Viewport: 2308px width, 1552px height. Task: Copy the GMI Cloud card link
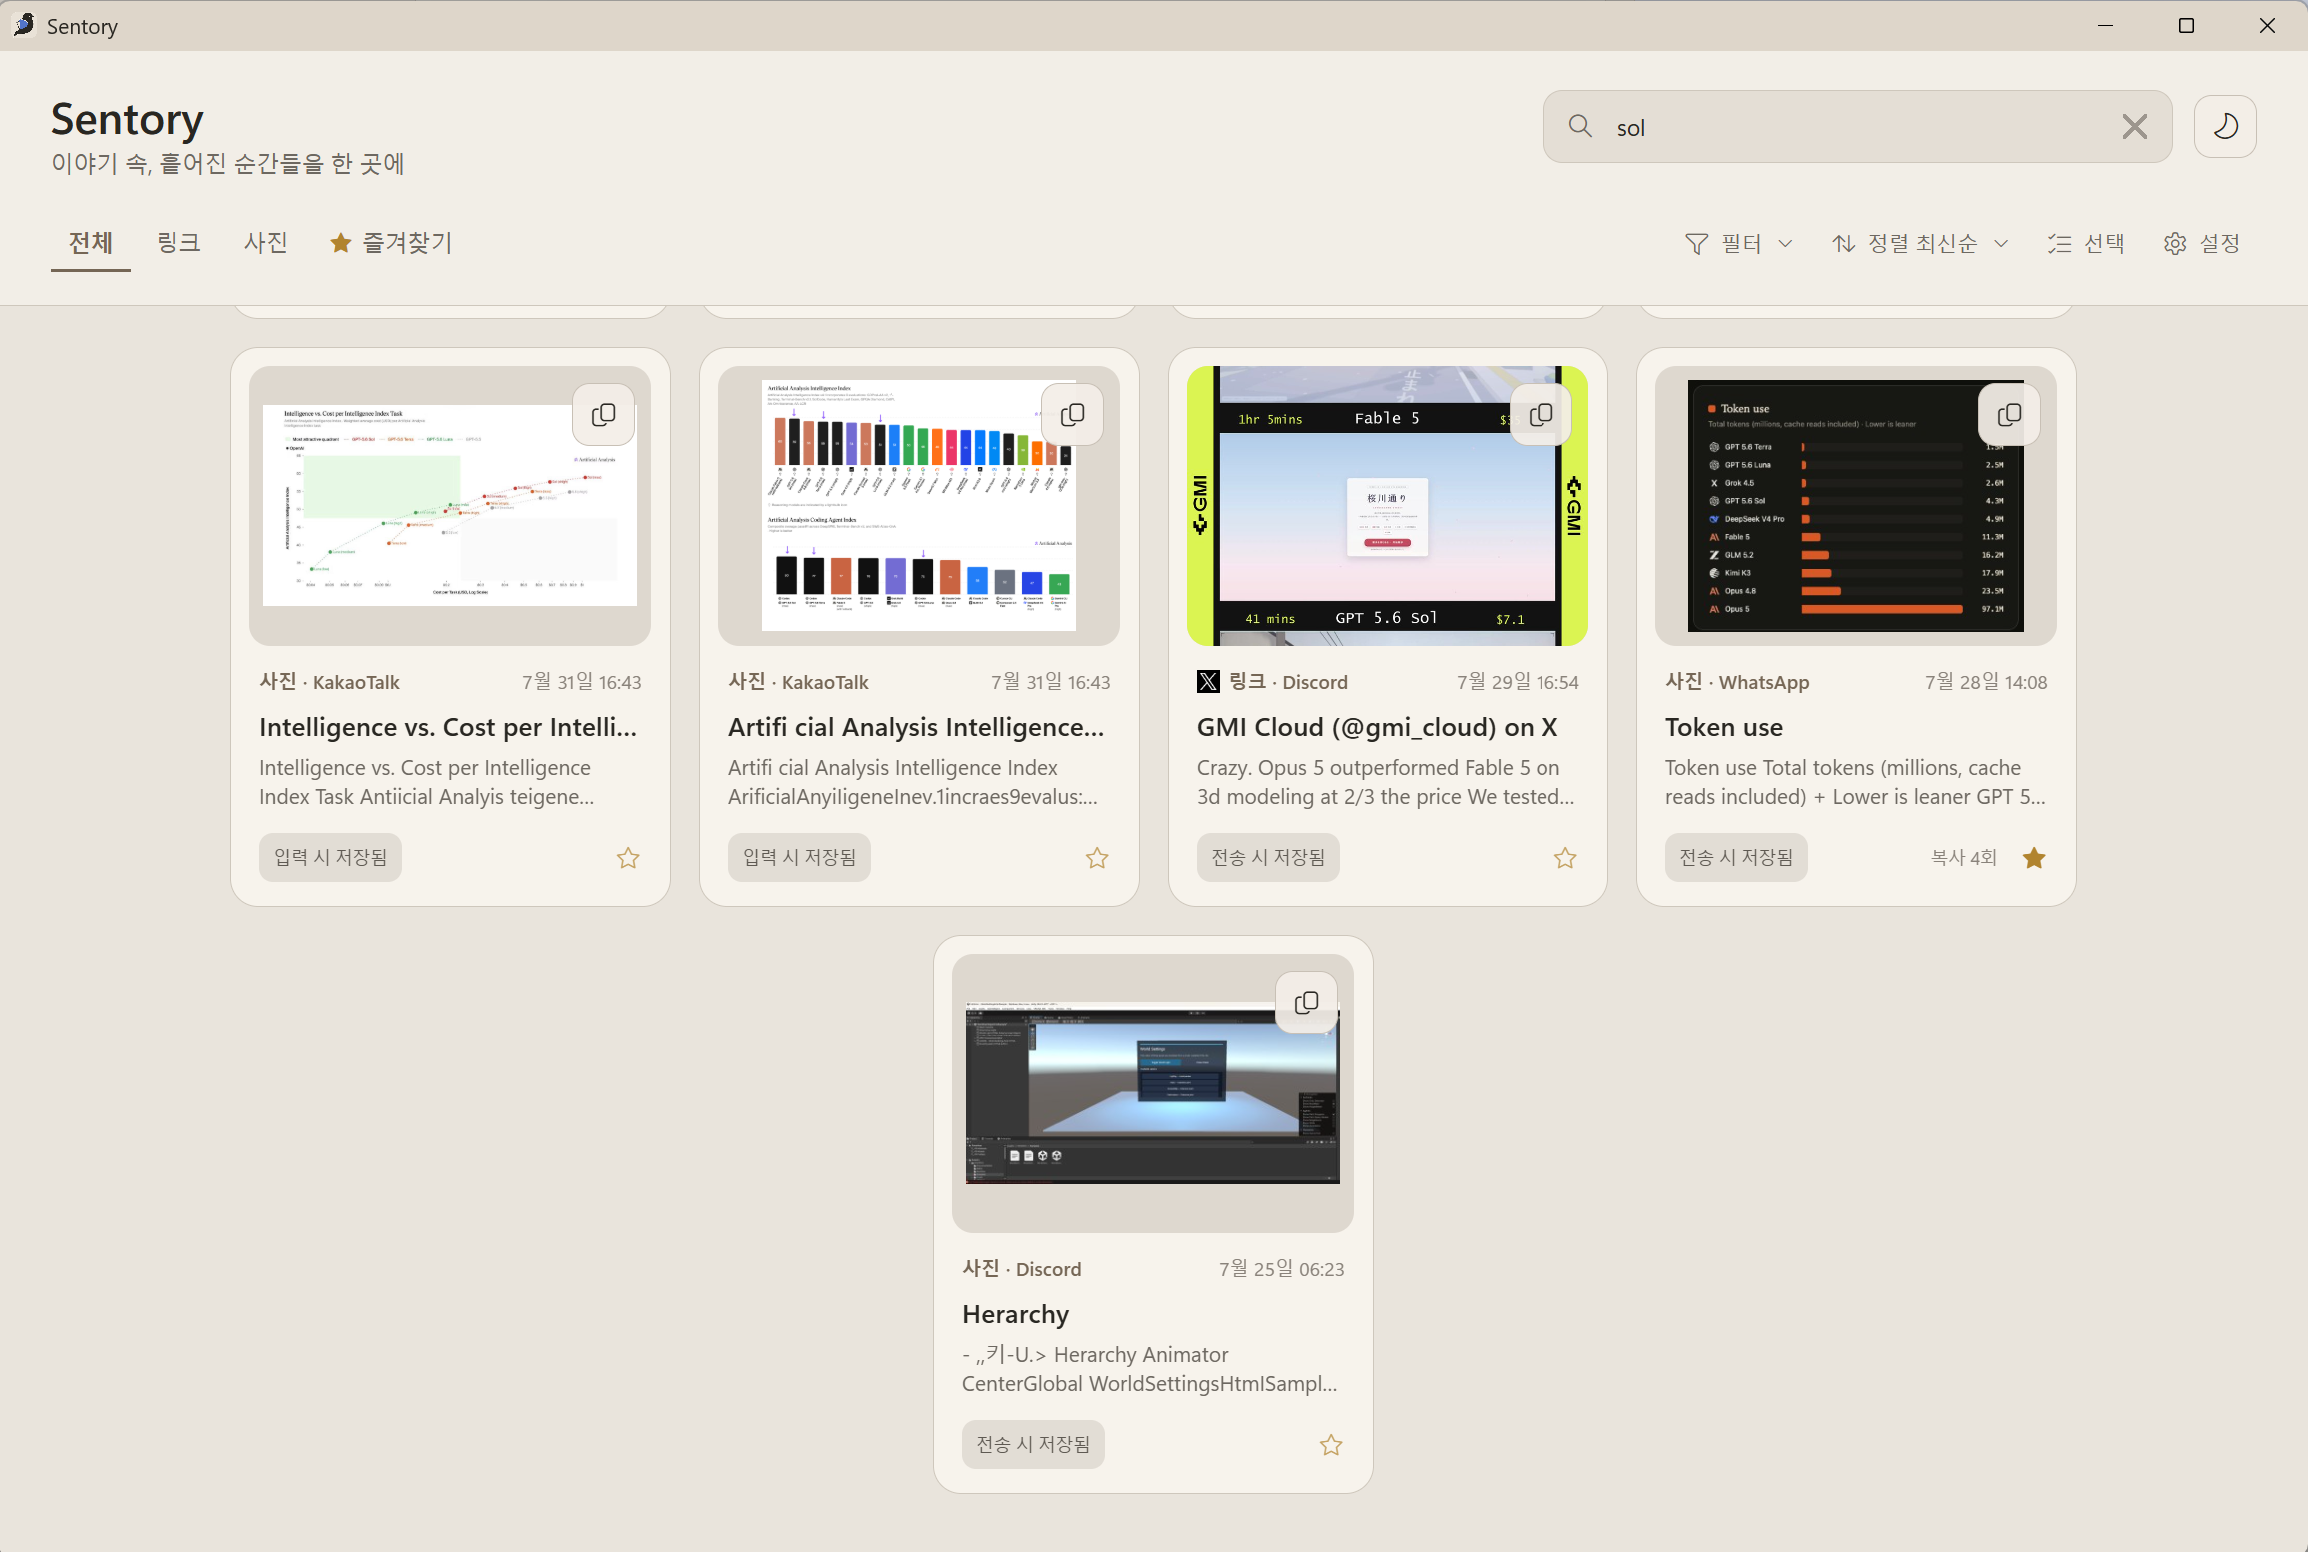[x=1540, y=415]
